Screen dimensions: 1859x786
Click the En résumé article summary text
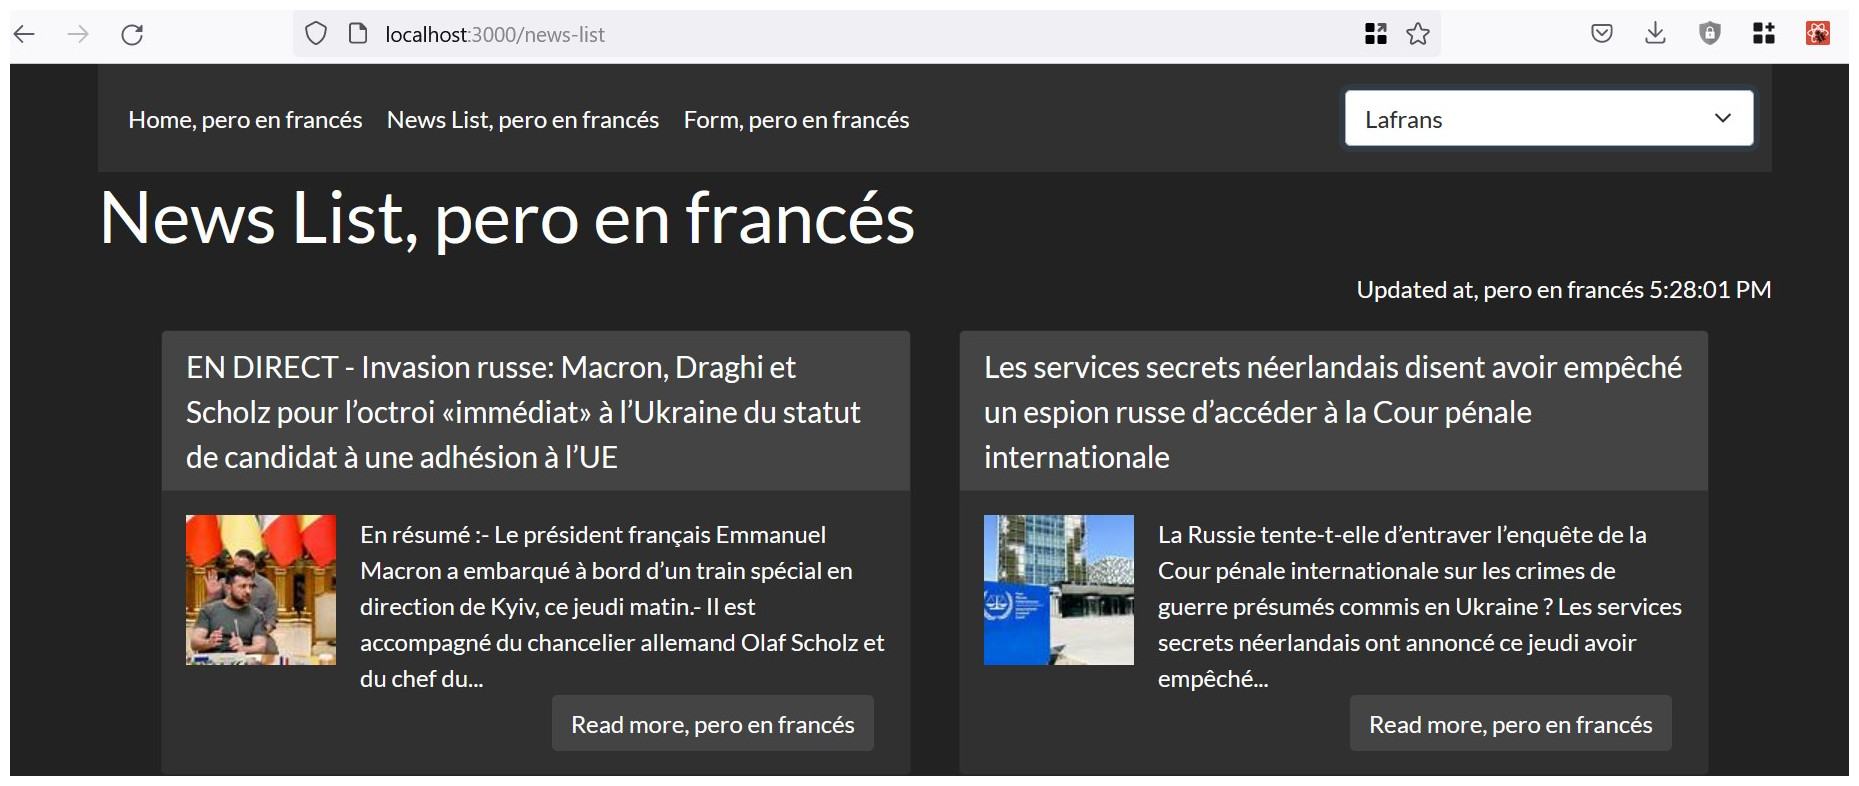click(x=622, y=606)
